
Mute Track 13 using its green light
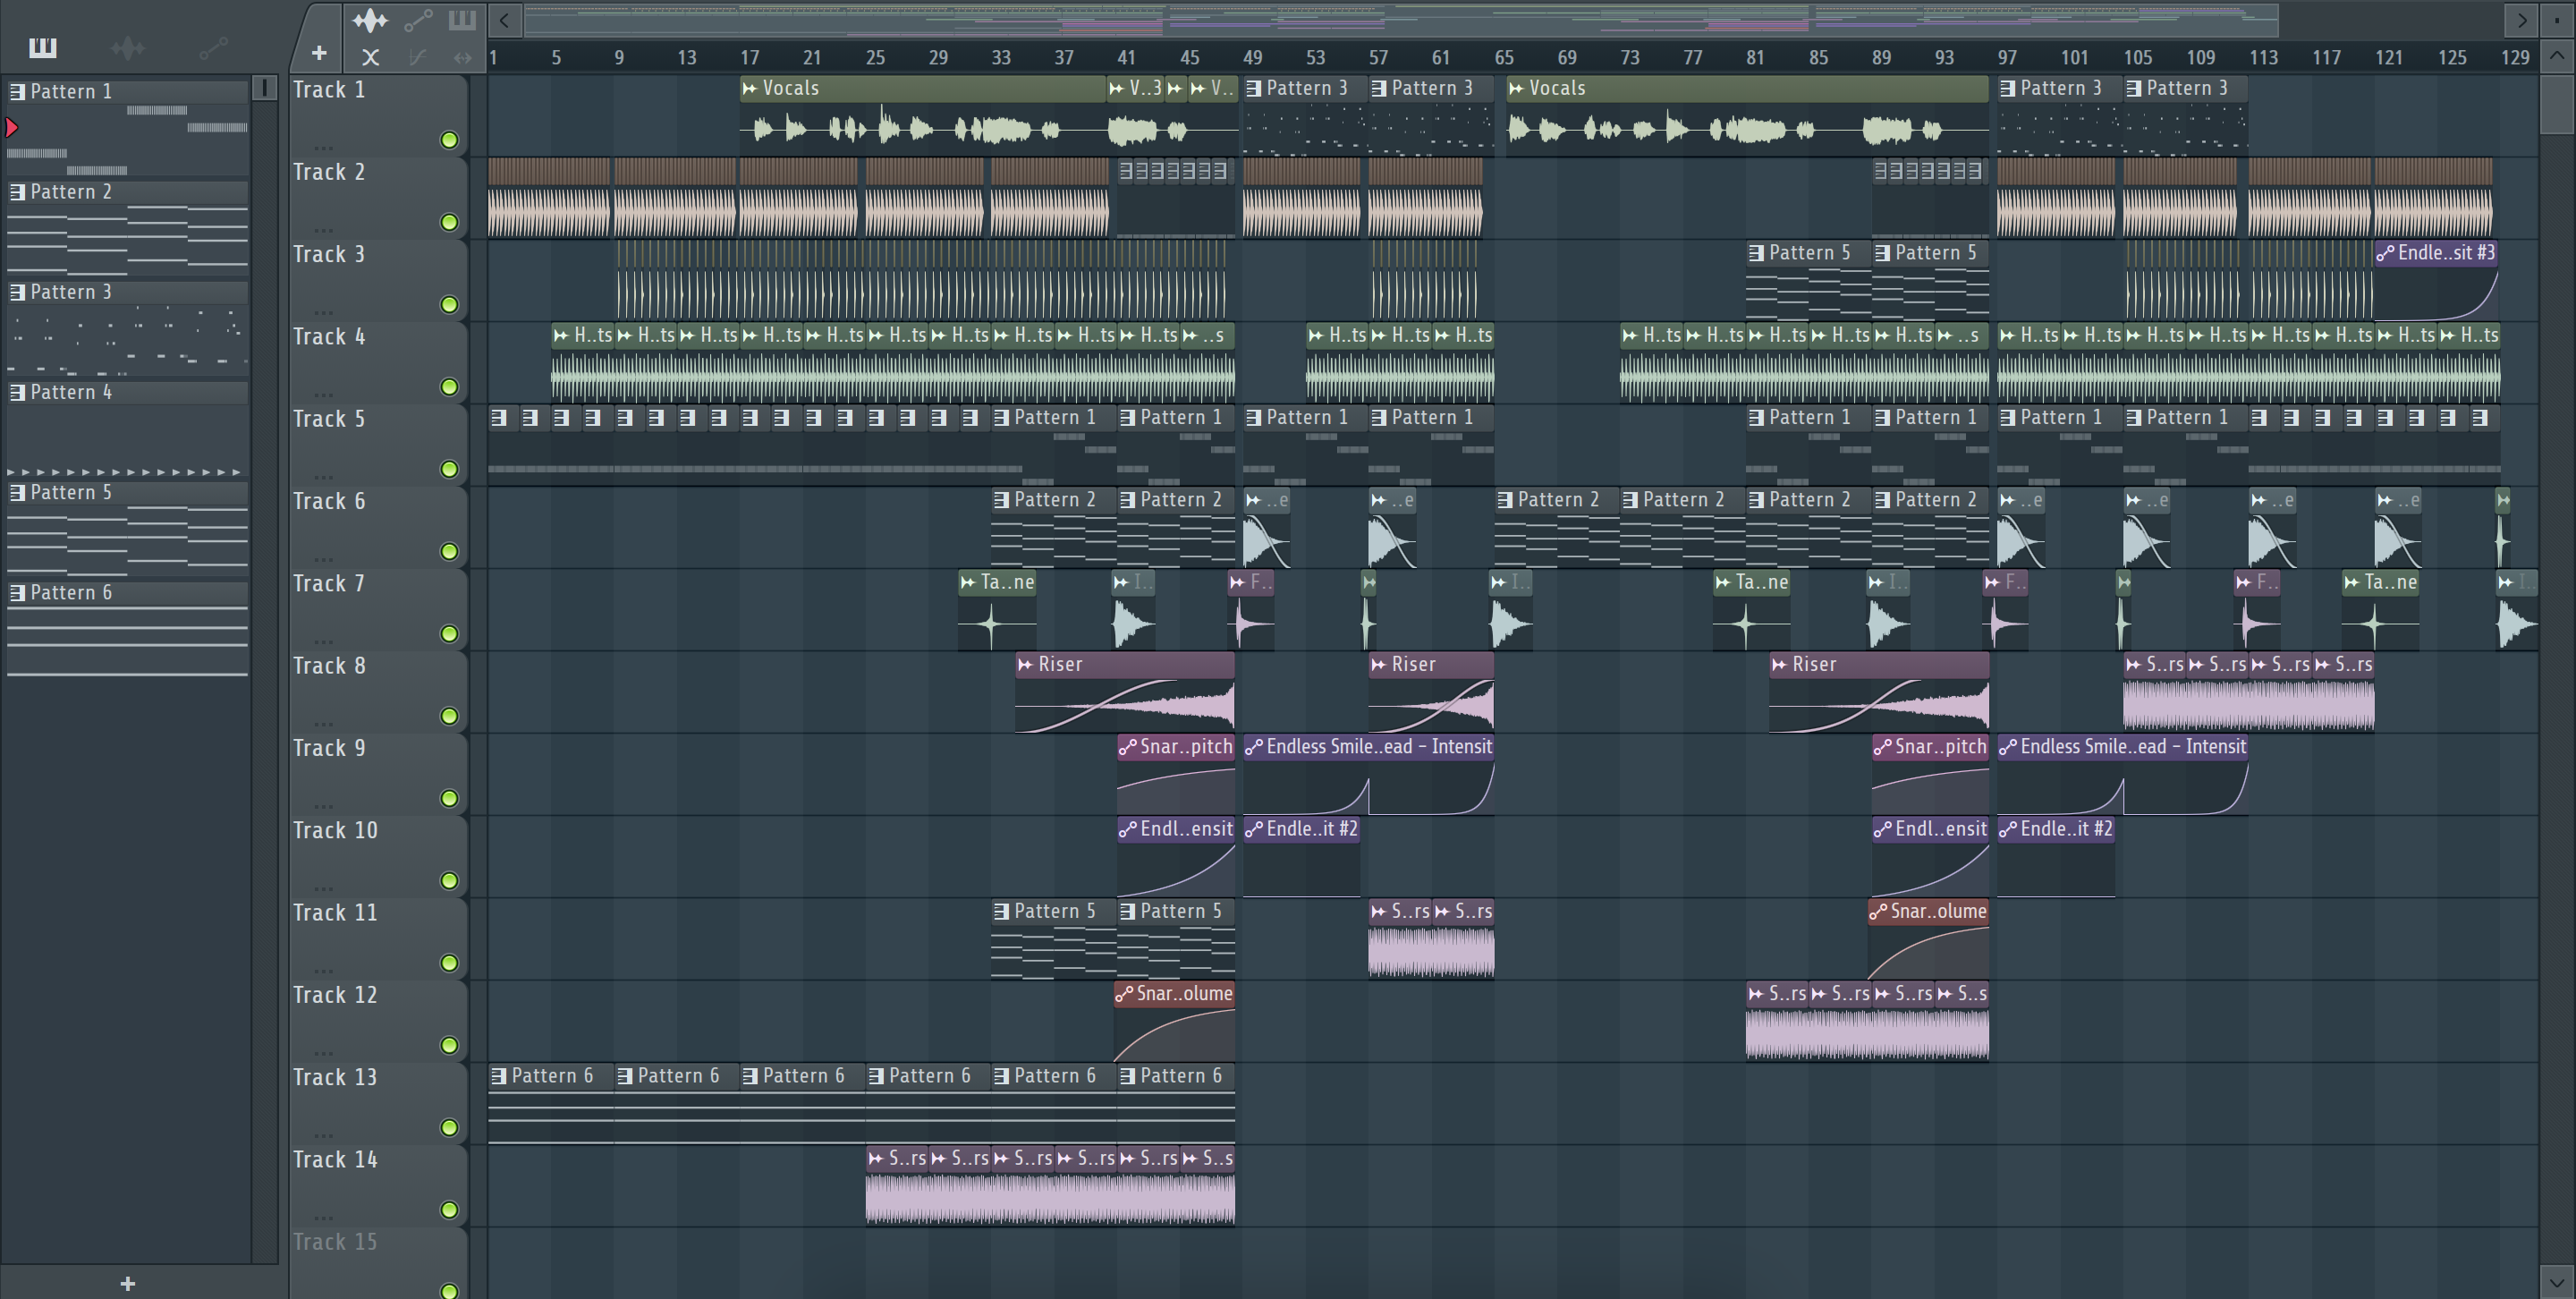pos(449,1127)
